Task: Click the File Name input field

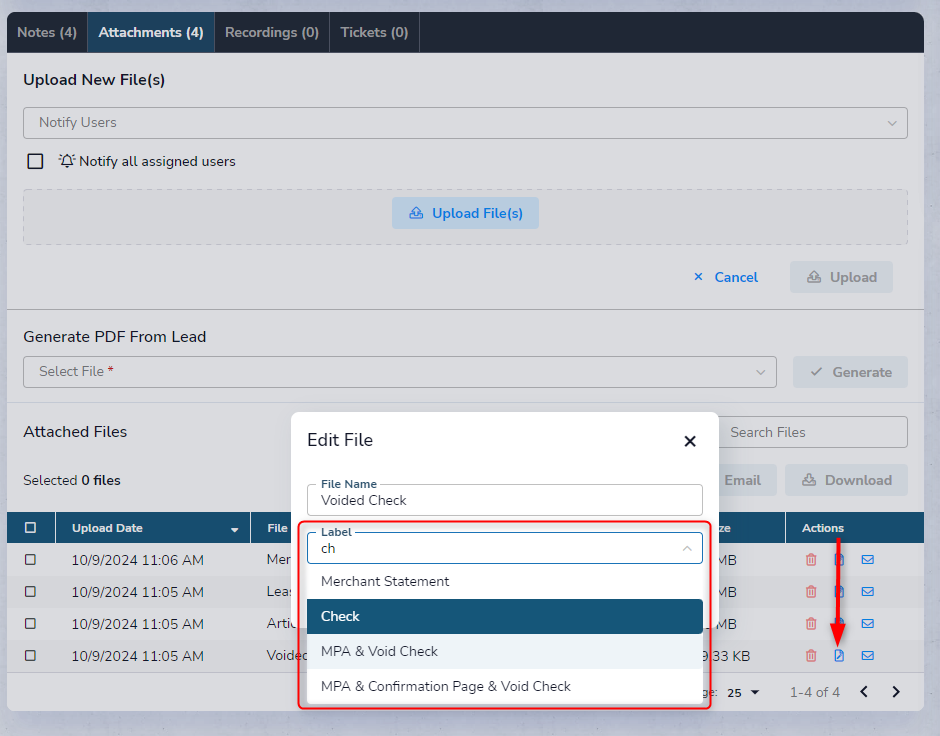Action: (x=504, y=500)
